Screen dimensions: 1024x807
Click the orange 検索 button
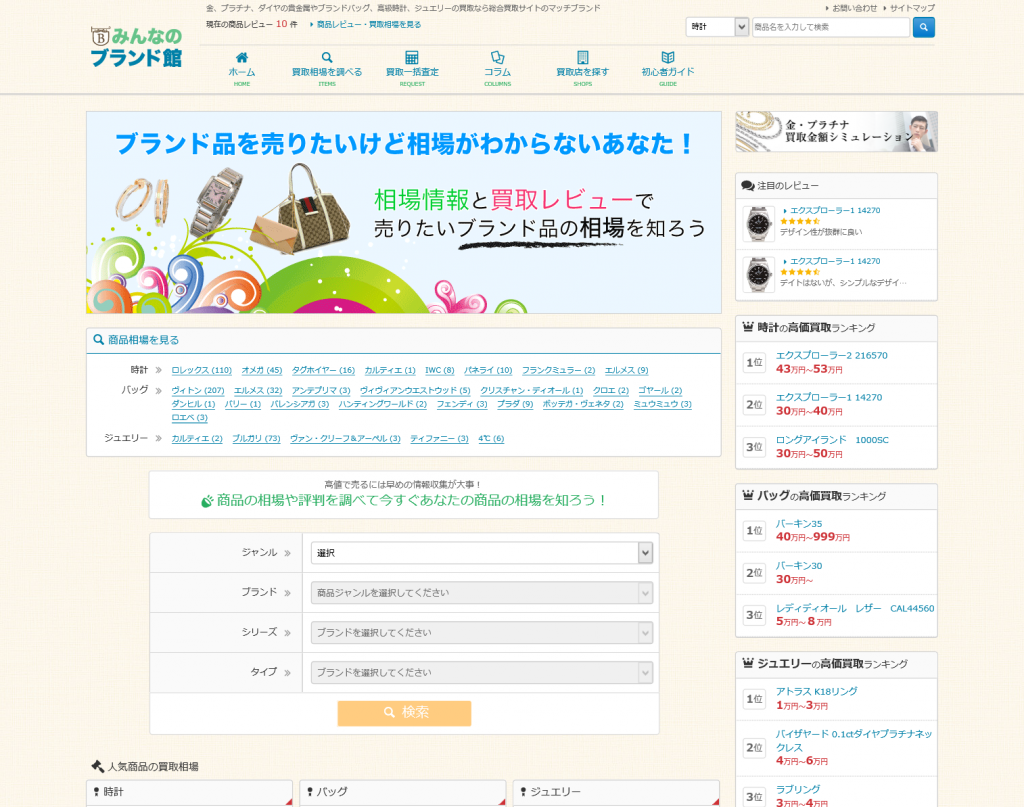[x=404, y=713]
